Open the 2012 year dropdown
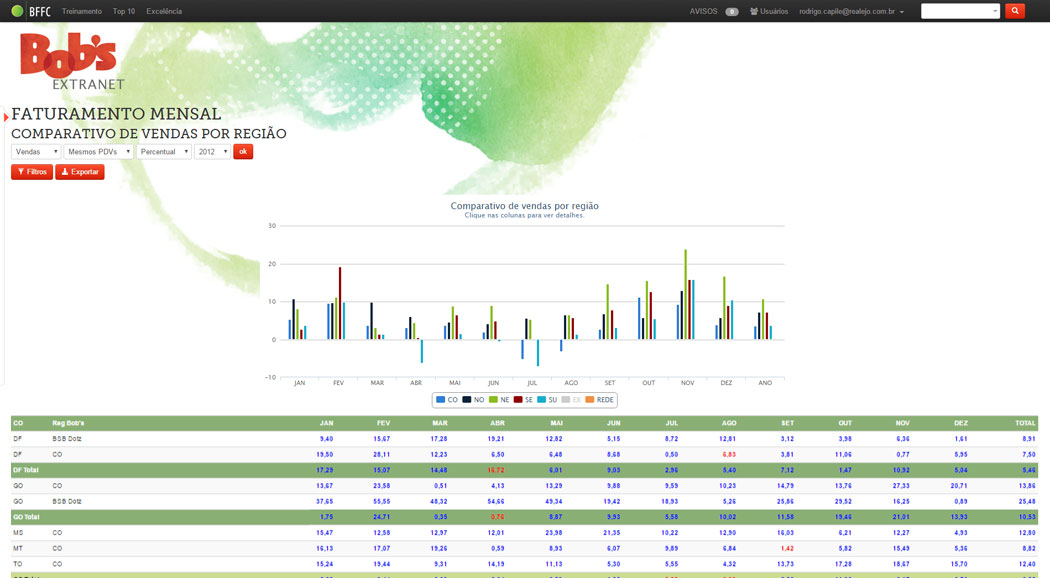The width and height of the screenshot is (1050, 578). pos(212,152)
